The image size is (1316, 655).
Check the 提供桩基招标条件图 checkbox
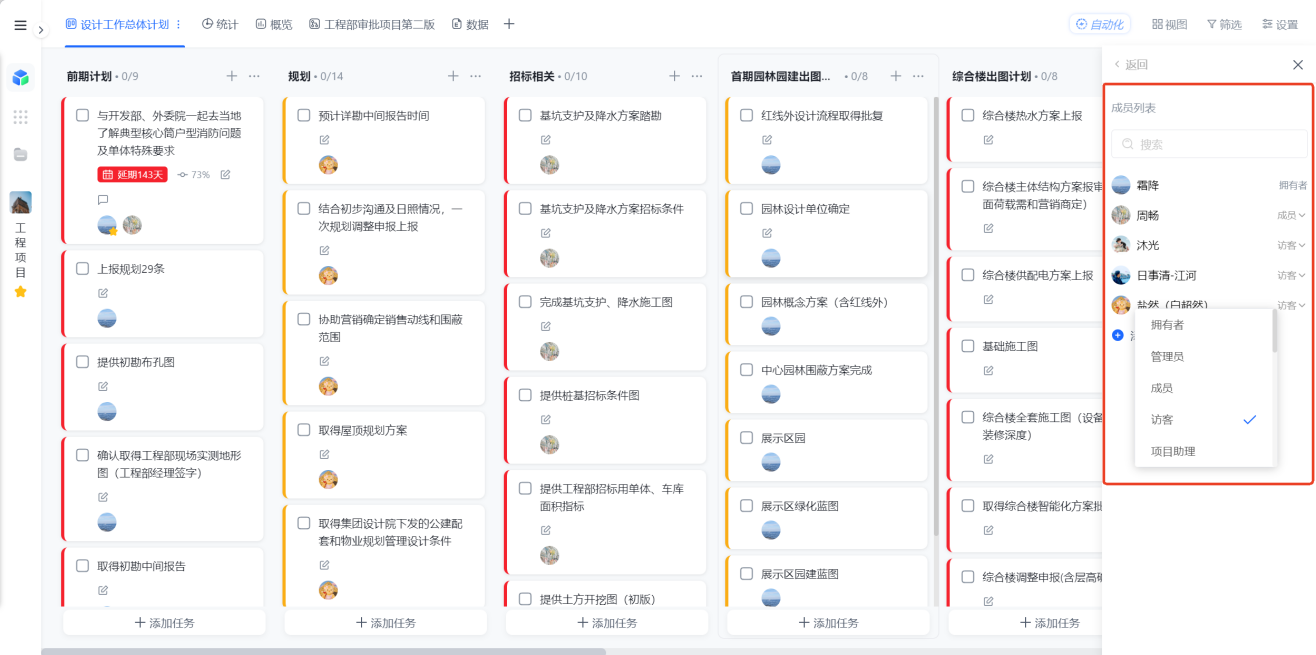coord(525,395)
